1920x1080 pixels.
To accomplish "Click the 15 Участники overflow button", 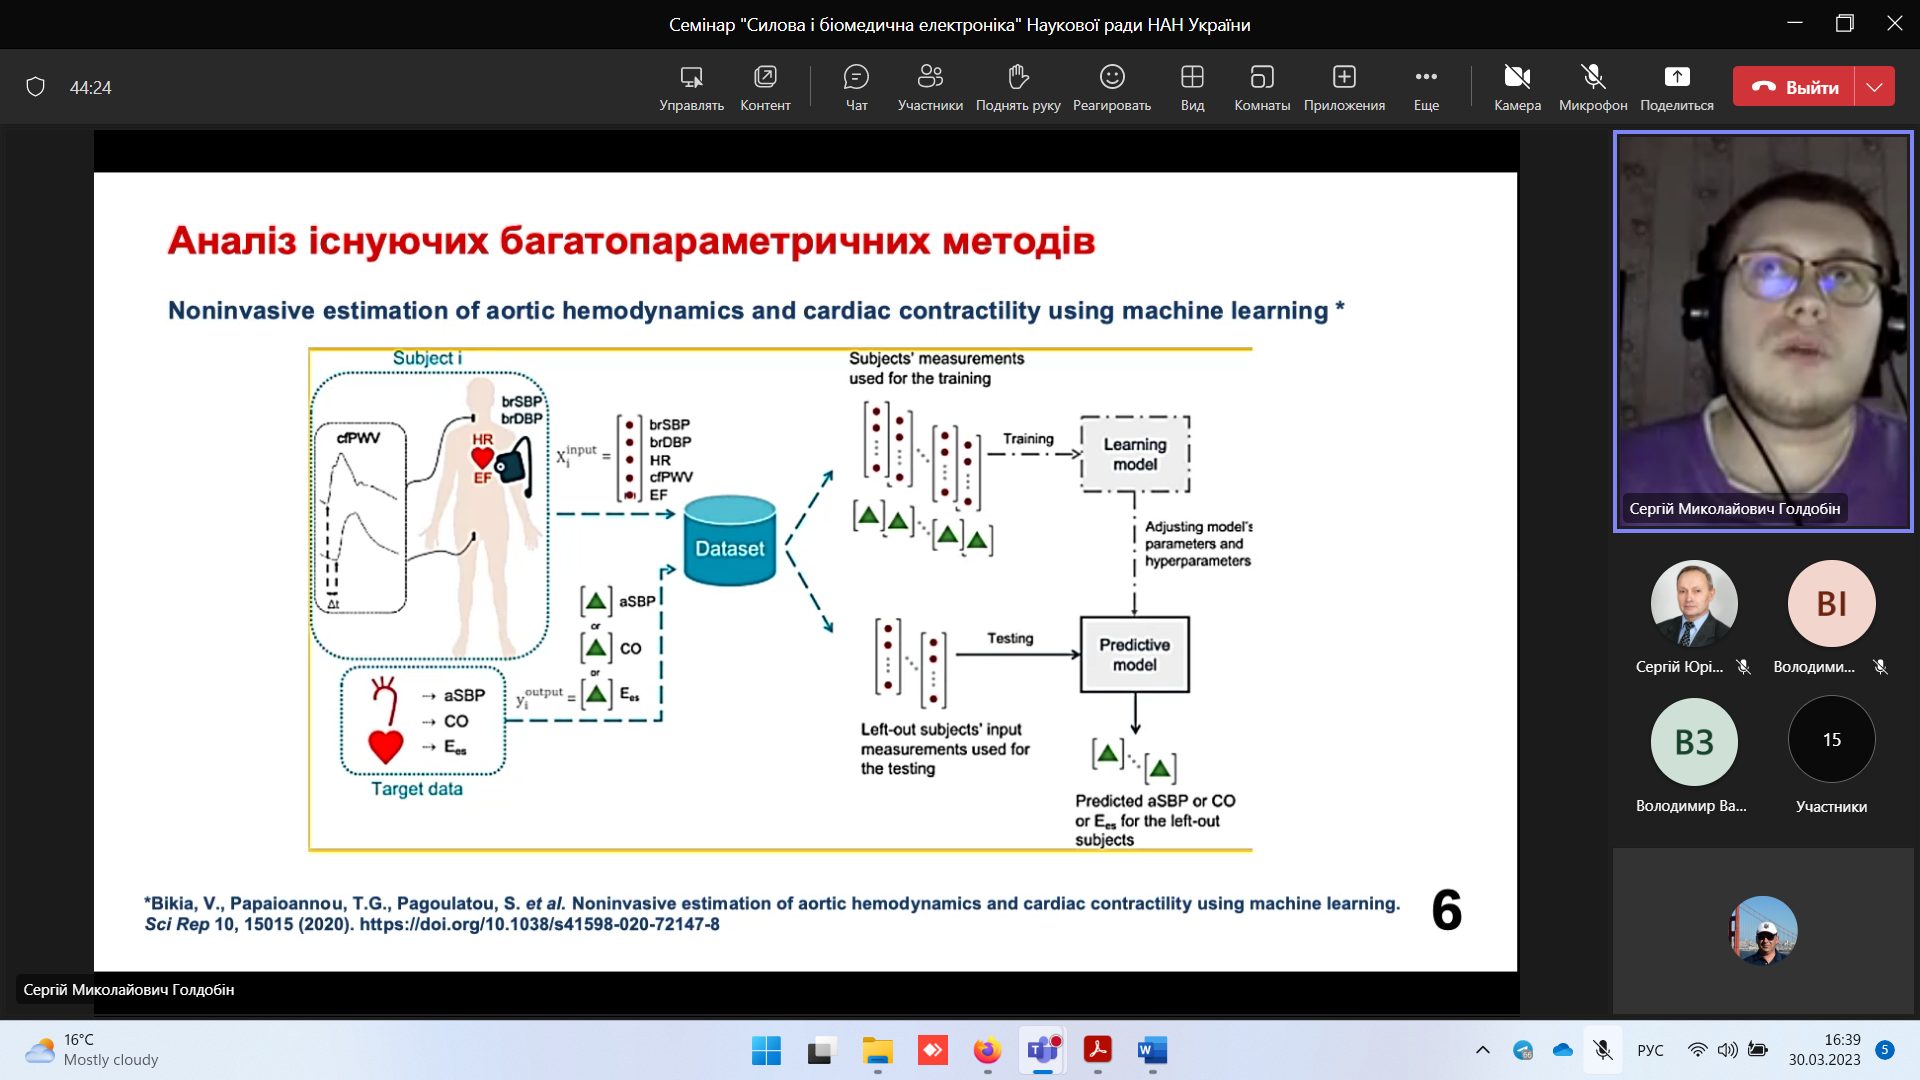I will pos(1831,740).
